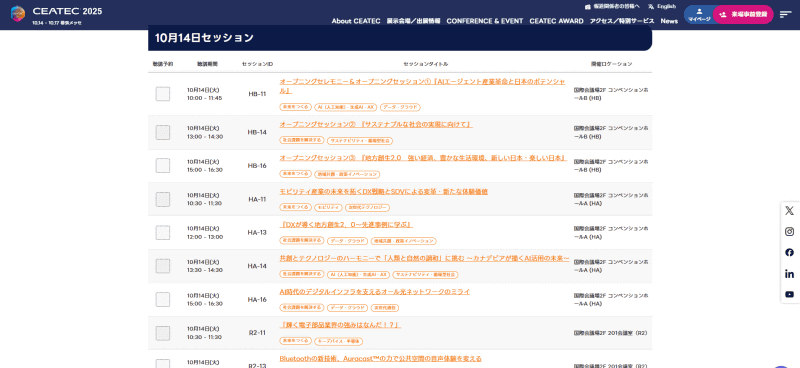800x368 pixels.
Task: Click the 10月14日セッション heading bar
Action: [x=400, y=38]
